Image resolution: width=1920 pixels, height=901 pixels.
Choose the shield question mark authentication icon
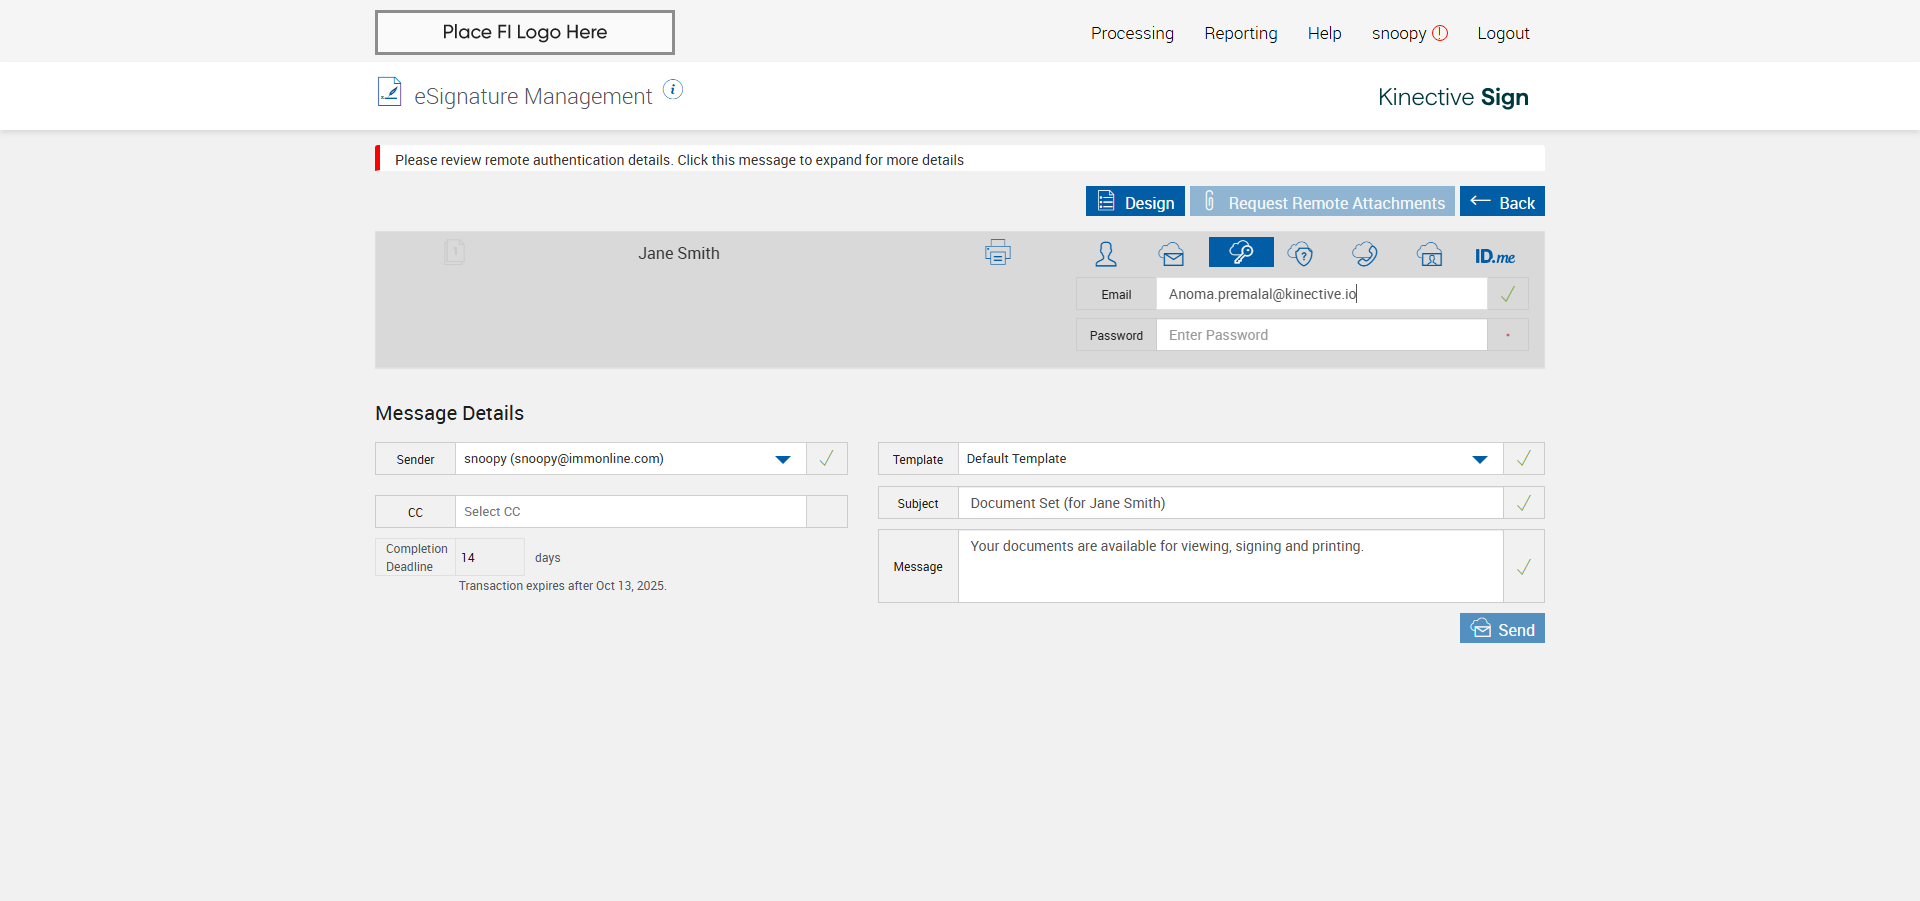pos(1300,254)
